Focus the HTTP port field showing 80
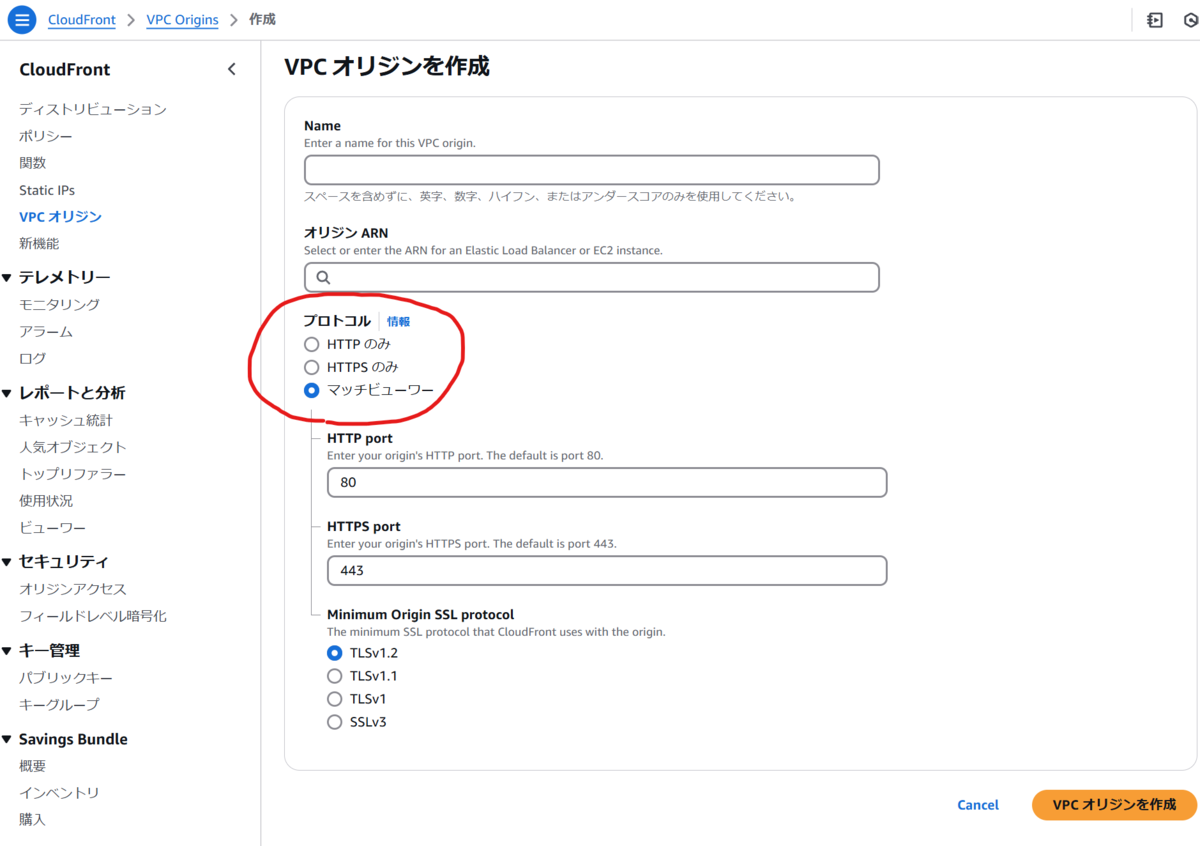This screenshot has height=846, width=1200. [x=606, y=482]
